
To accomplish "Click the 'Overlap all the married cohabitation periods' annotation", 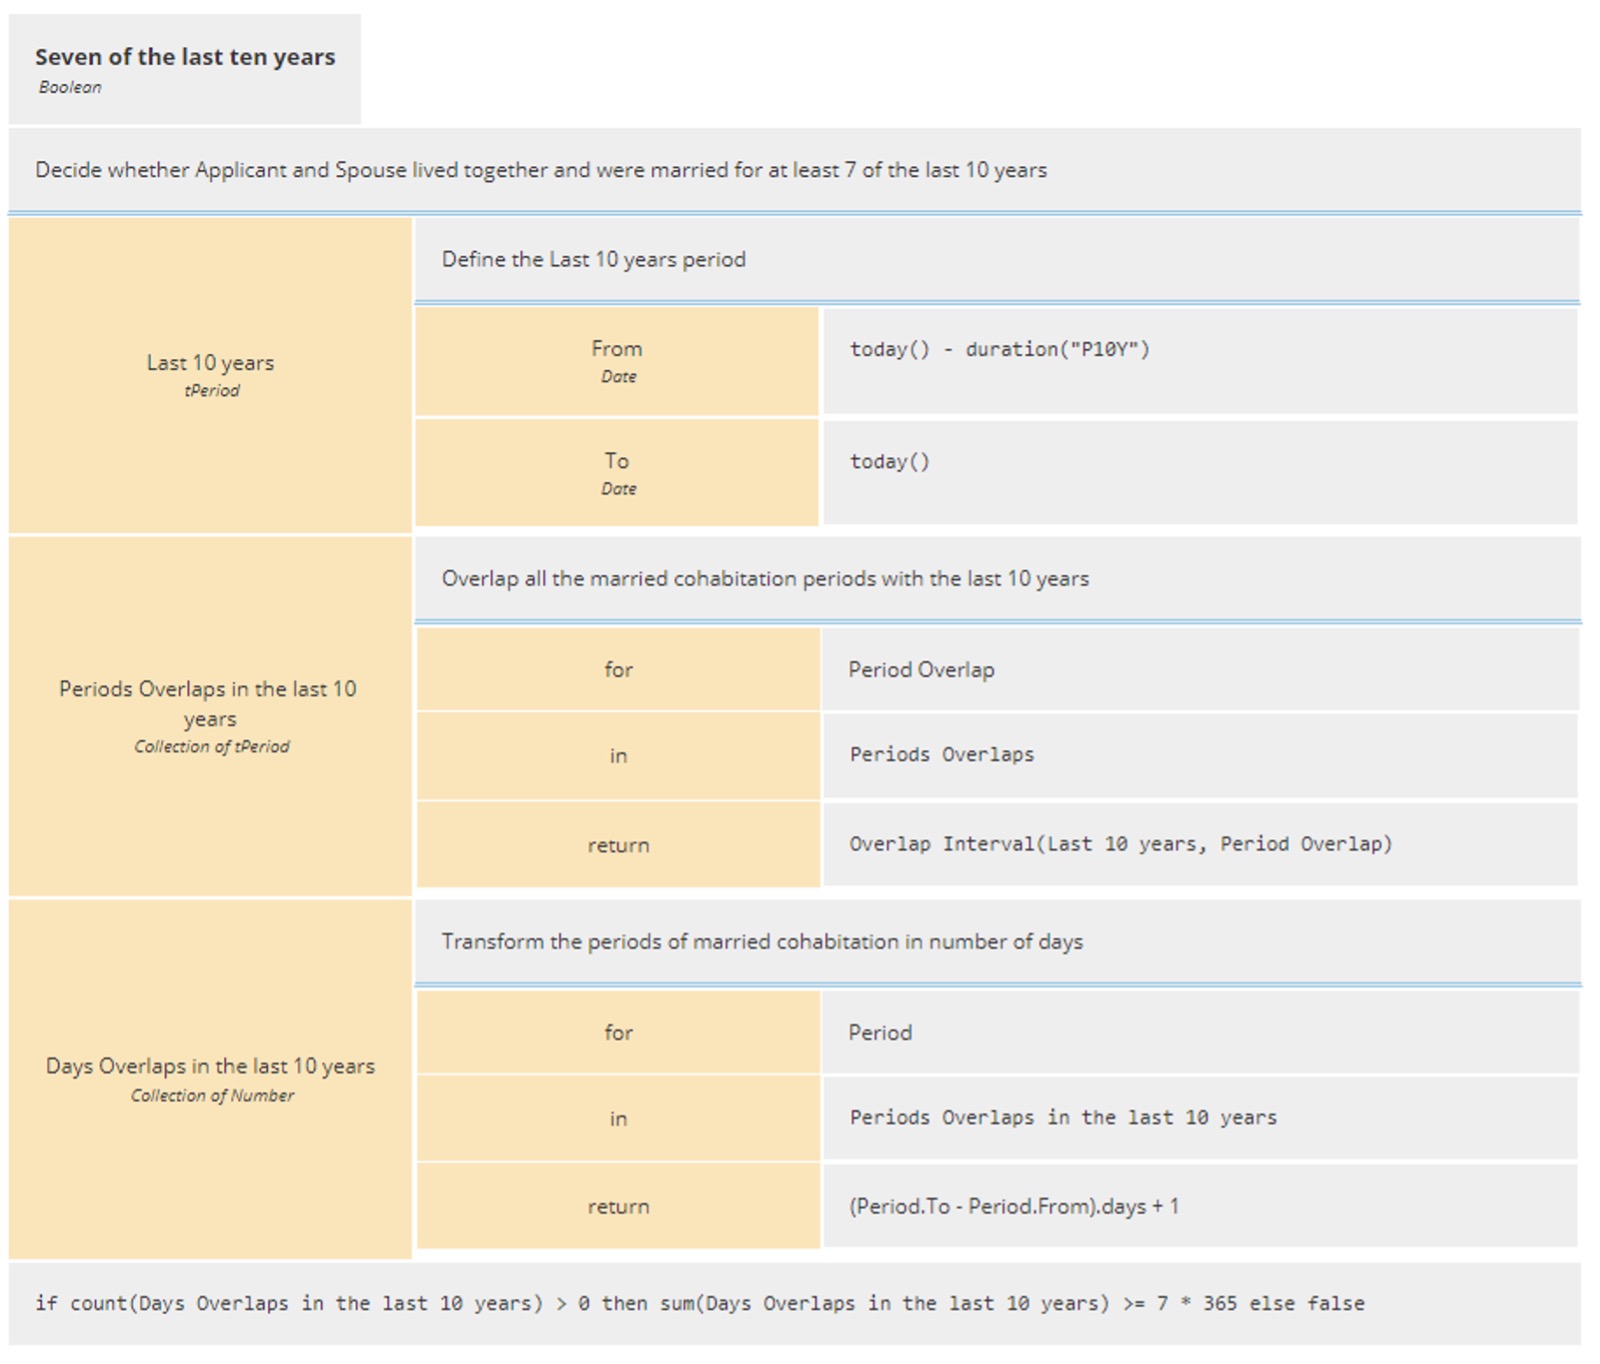I will pyautogui.click(x=765, y=579).
